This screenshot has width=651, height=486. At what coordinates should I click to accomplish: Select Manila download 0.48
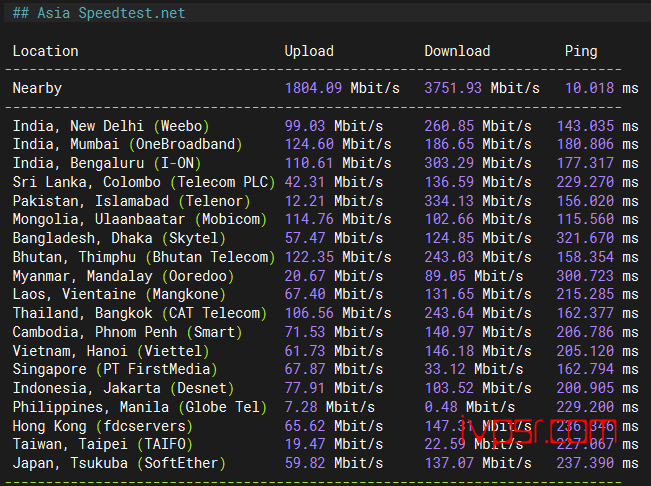coord(441,408)
